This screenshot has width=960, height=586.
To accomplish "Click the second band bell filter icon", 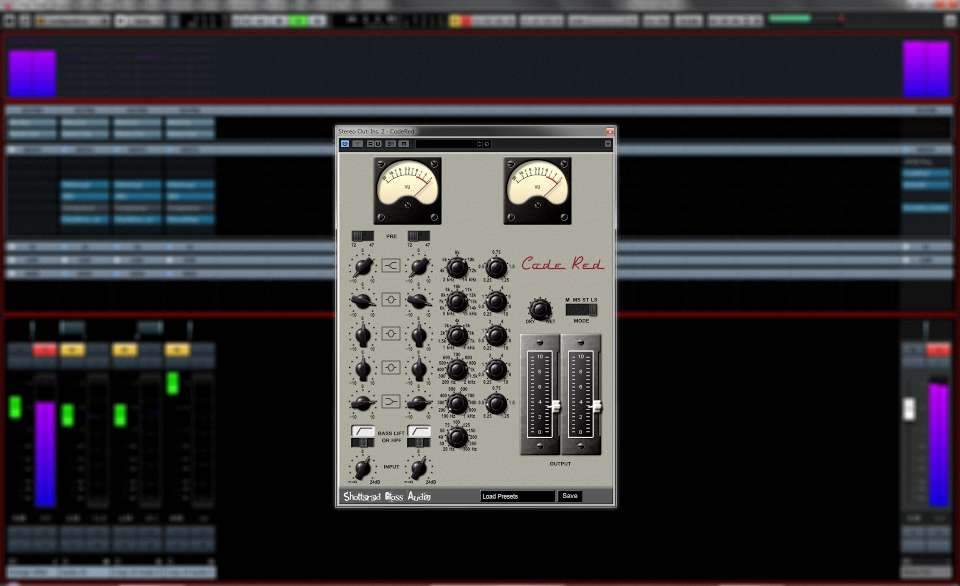I will 391,299.
